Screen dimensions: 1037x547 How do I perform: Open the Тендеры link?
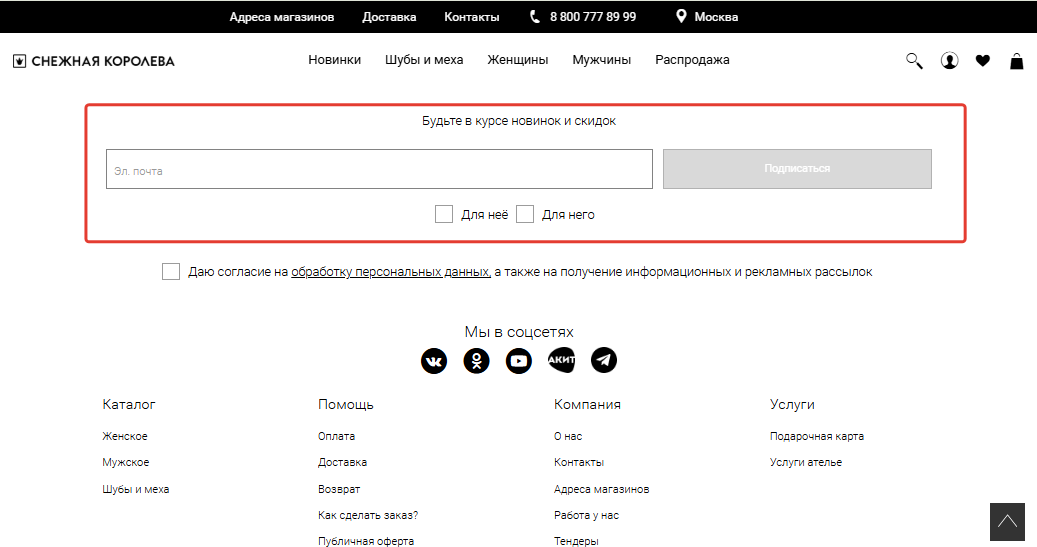[x=576, y=541]
